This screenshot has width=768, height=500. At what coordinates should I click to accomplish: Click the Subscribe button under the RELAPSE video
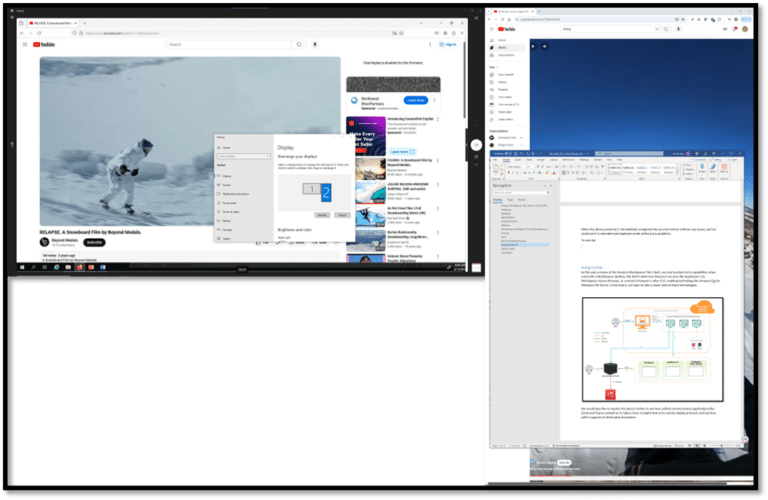click(95, 242)
